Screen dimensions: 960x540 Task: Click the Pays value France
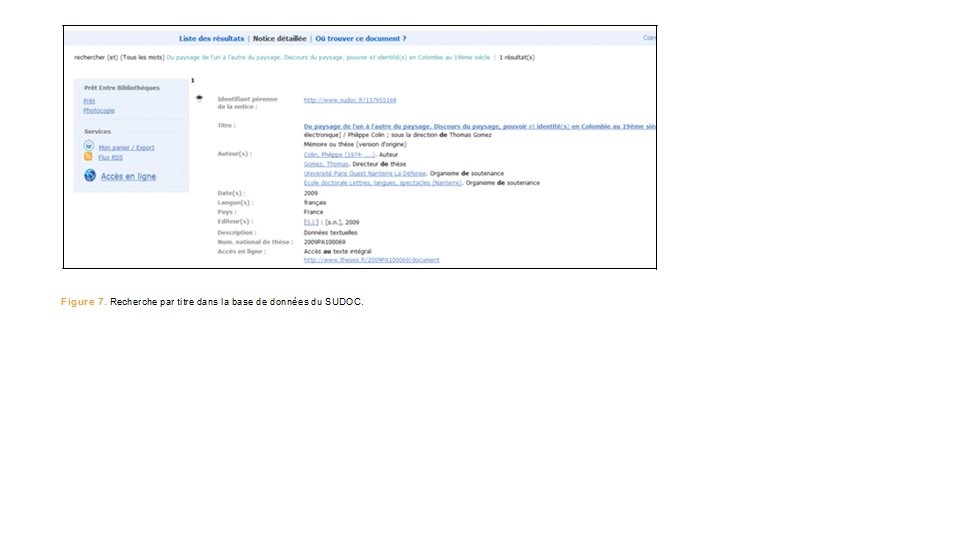[x=313, y=212]
